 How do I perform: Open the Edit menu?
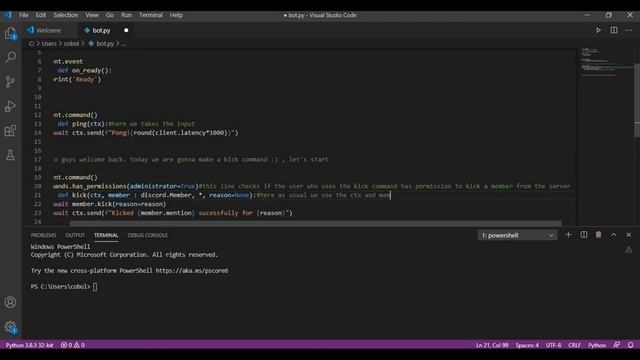(41, 15)
